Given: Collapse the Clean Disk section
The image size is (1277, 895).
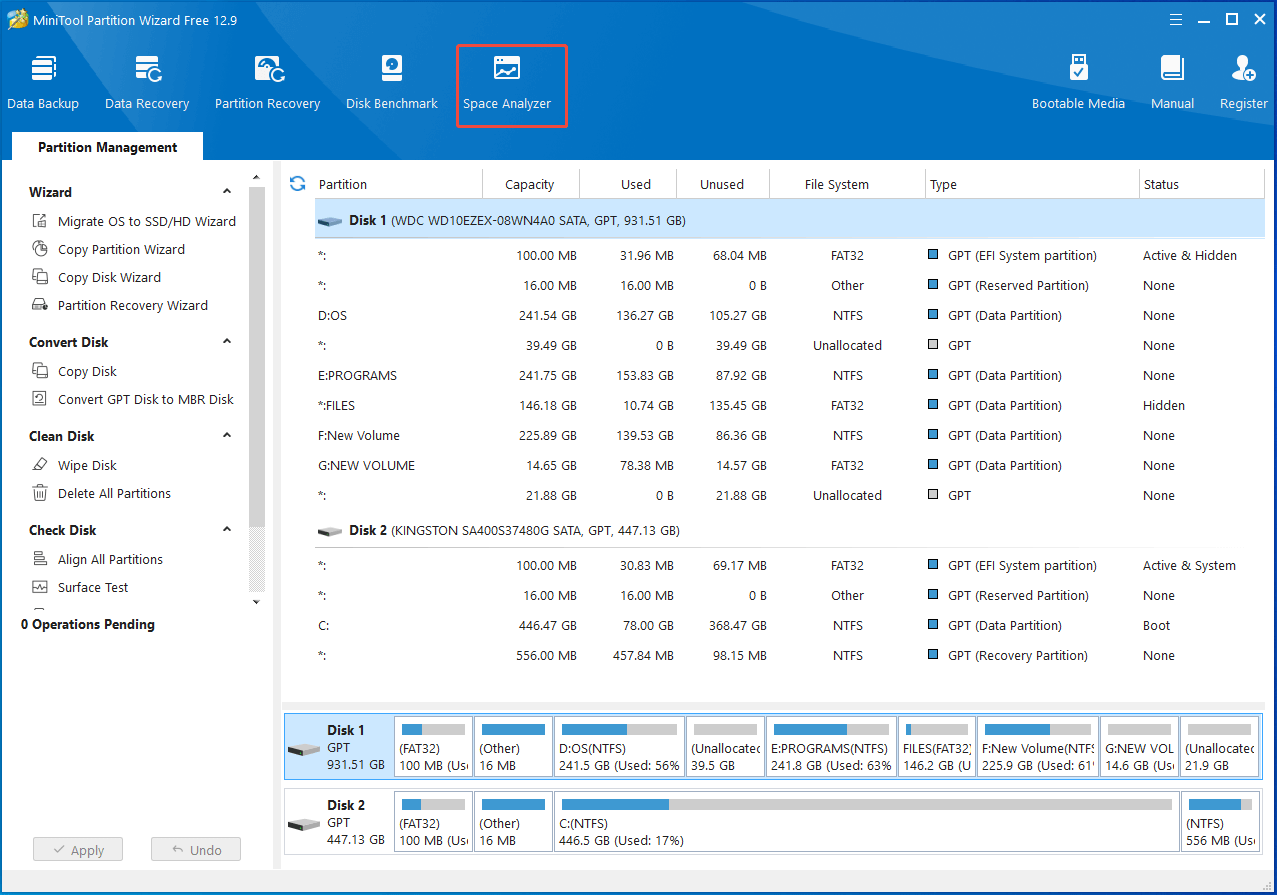Looking at the screenshot, I should coord(227,435).
